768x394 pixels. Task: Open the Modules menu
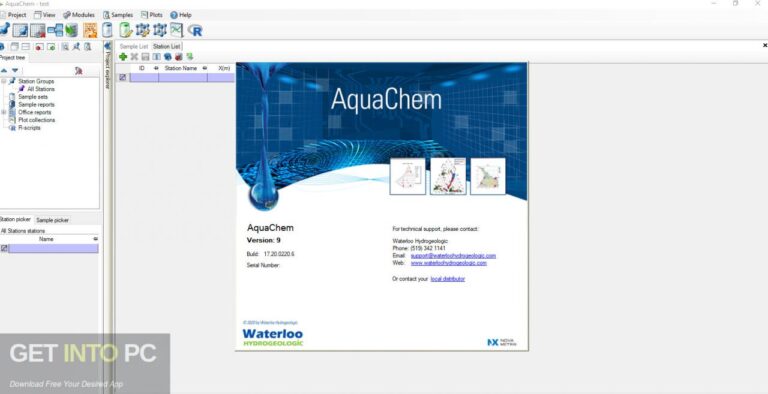[79, 15]
